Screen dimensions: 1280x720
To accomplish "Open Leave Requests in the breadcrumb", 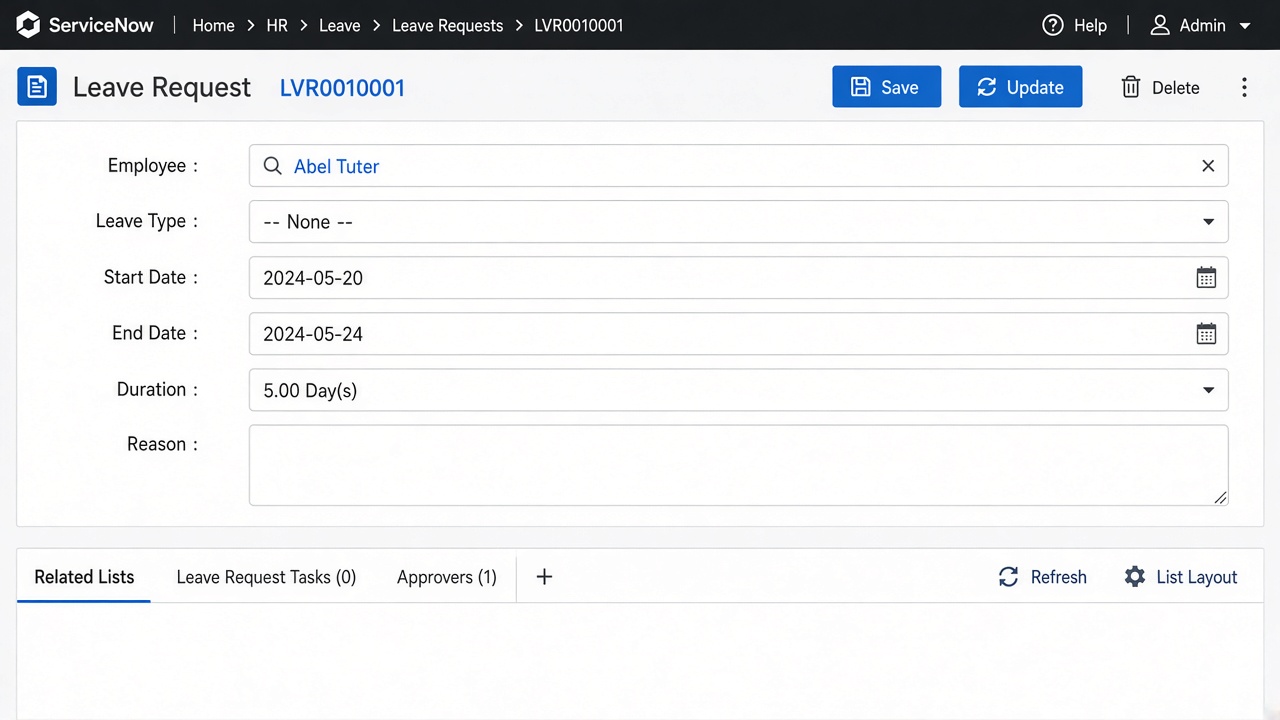I will pyautogui.click(x=447, y=25).
